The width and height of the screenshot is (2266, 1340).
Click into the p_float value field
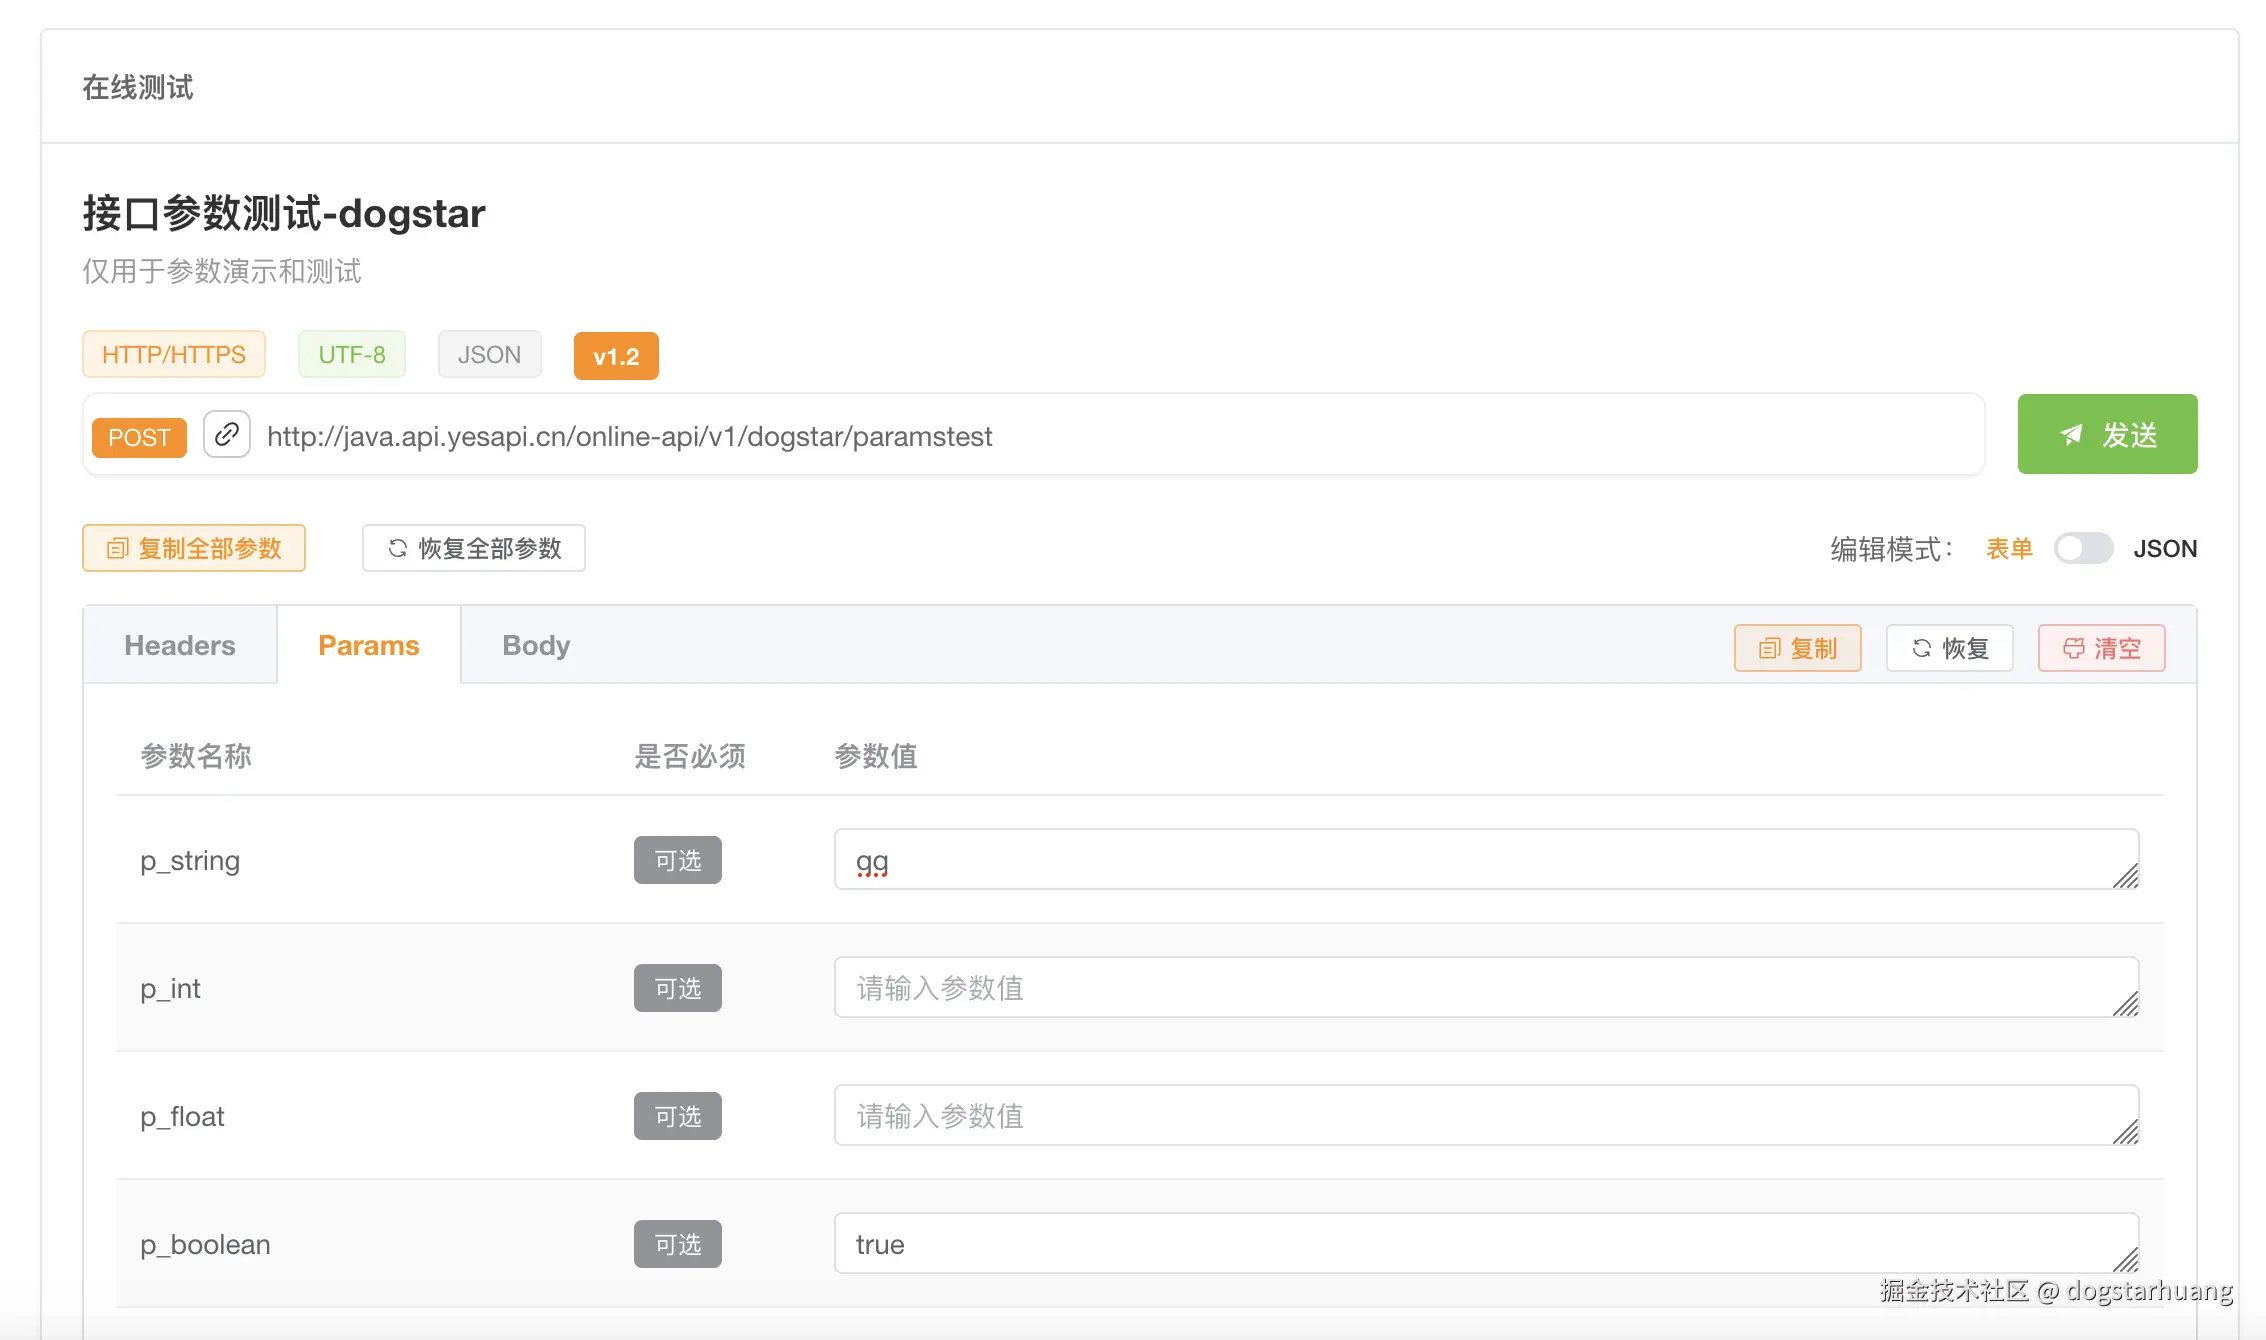click(x=1480, y=1116)
